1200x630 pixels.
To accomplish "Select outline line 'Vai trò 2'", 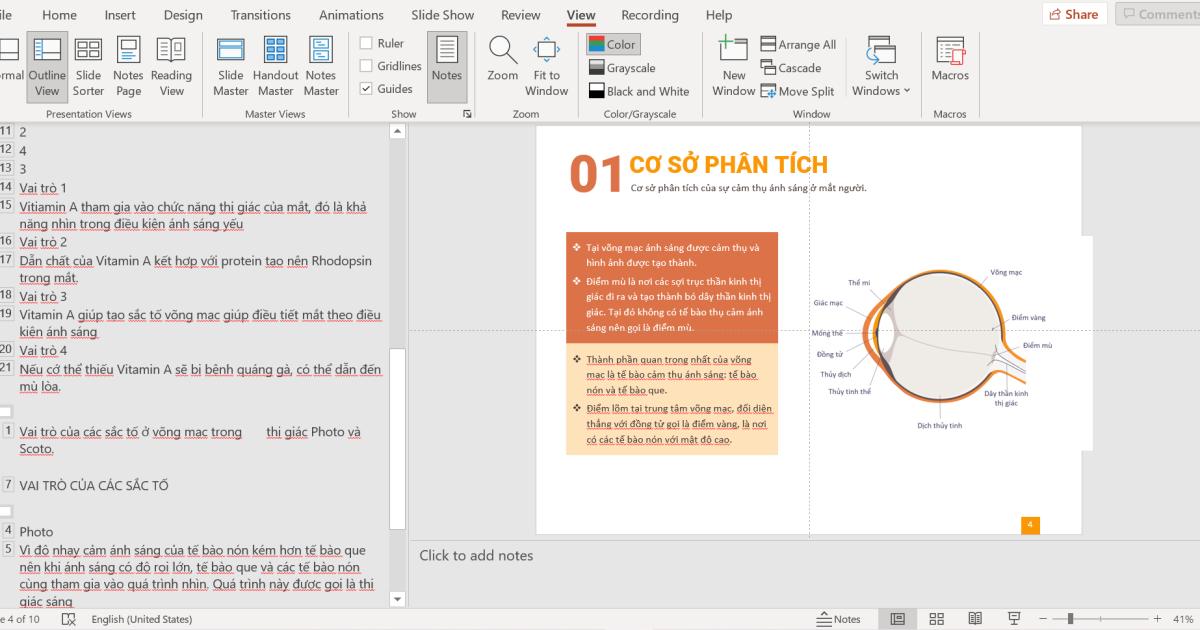I will pyautogui.click(x=43, y=242).
